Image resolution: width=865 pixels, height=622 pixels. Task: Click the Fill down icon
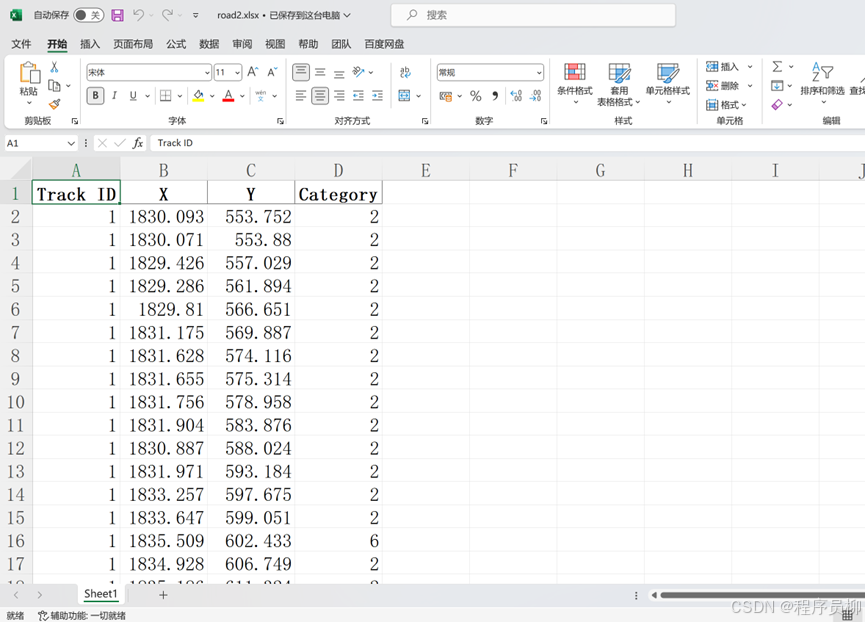tap(777, 85)
